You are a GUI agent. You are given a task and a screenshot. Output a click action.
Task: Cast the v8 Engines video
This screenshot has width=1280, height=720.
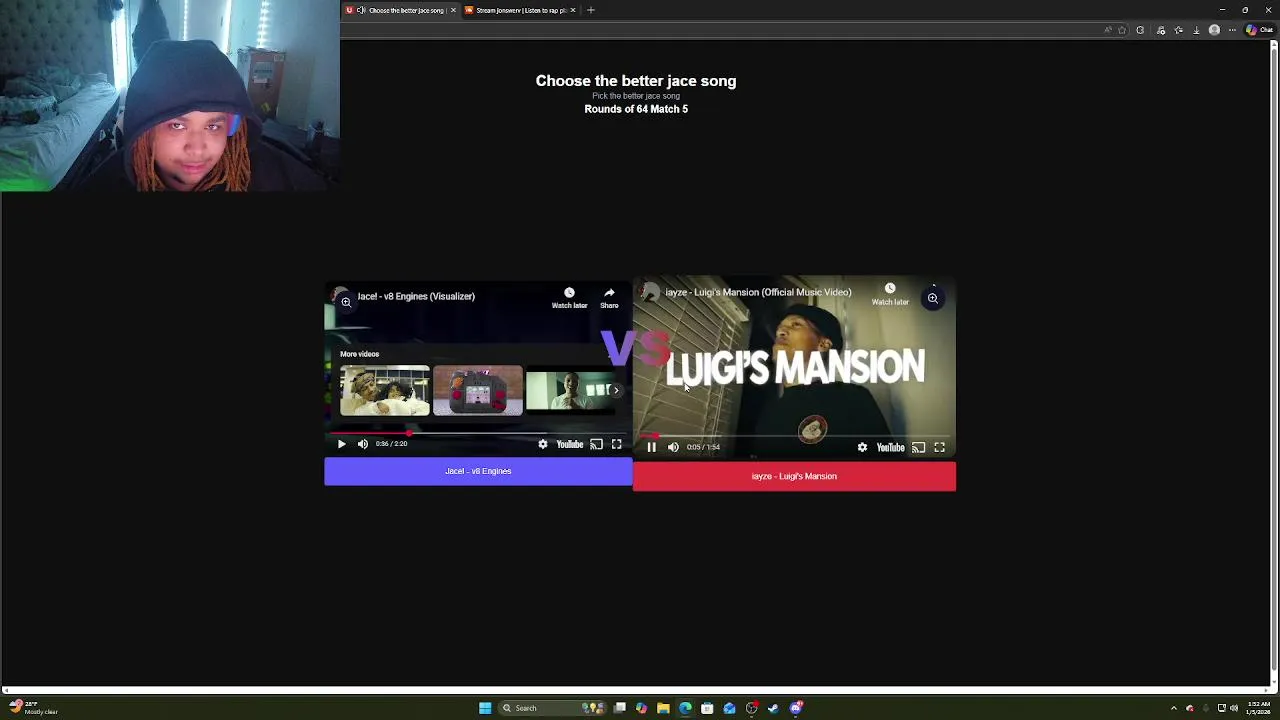point(596,444)
